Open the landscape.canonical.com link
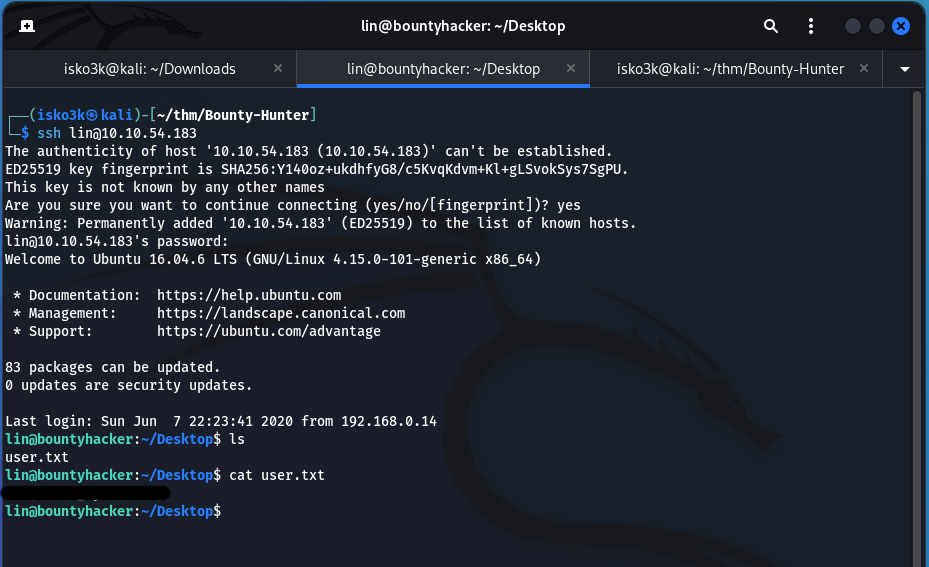This screenshot has width=929, height=567. pos(281,313)
